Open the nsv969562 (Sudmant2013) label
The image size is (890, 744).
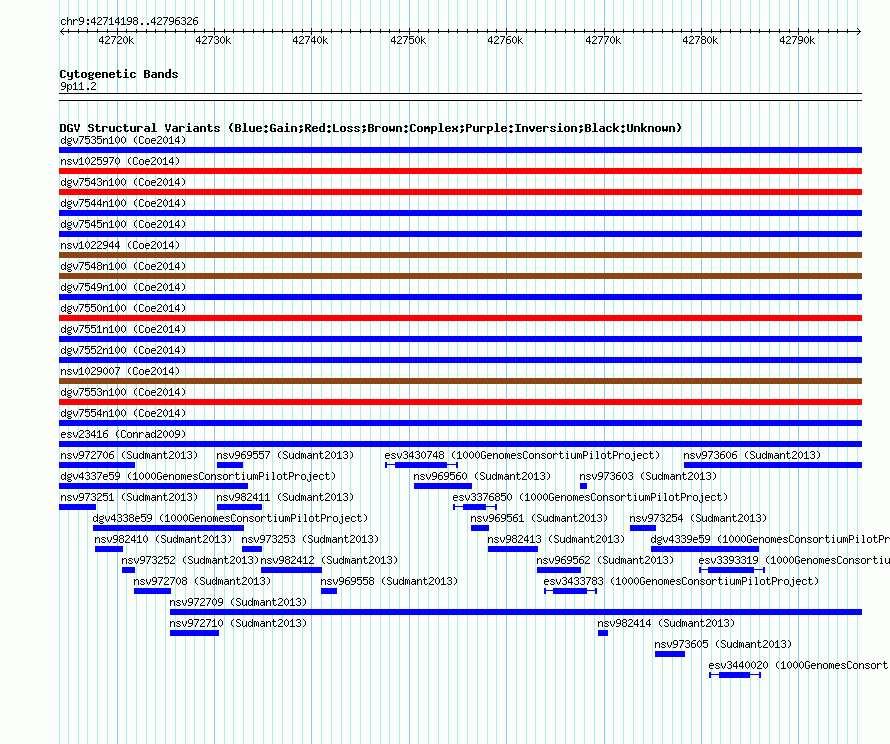tap(605, 560)
